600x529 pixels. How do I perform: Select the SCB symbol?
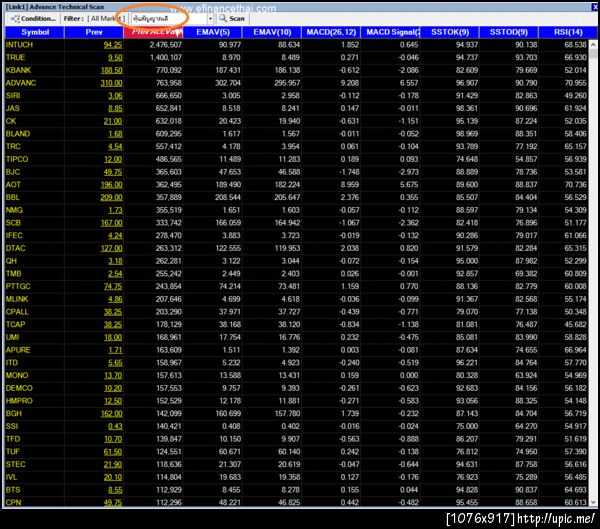(13, 223)
